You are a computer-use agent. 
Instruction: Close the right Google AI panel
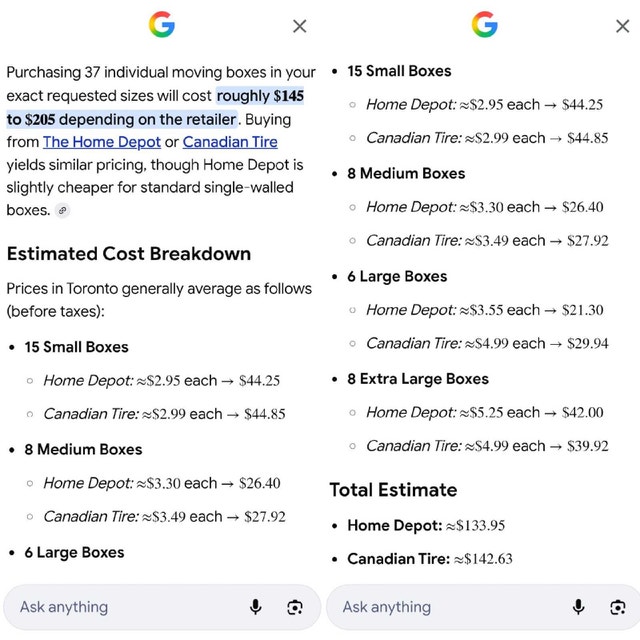[622, 27]
